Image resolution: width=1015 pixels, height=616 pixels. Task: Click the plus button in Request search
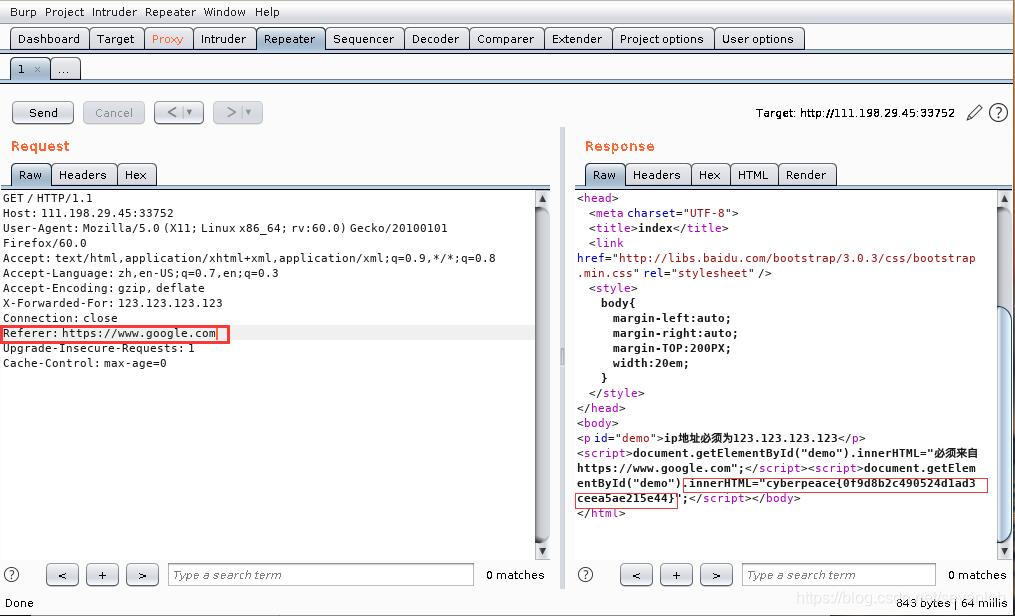pyautogui.click(x=102, y=575)
